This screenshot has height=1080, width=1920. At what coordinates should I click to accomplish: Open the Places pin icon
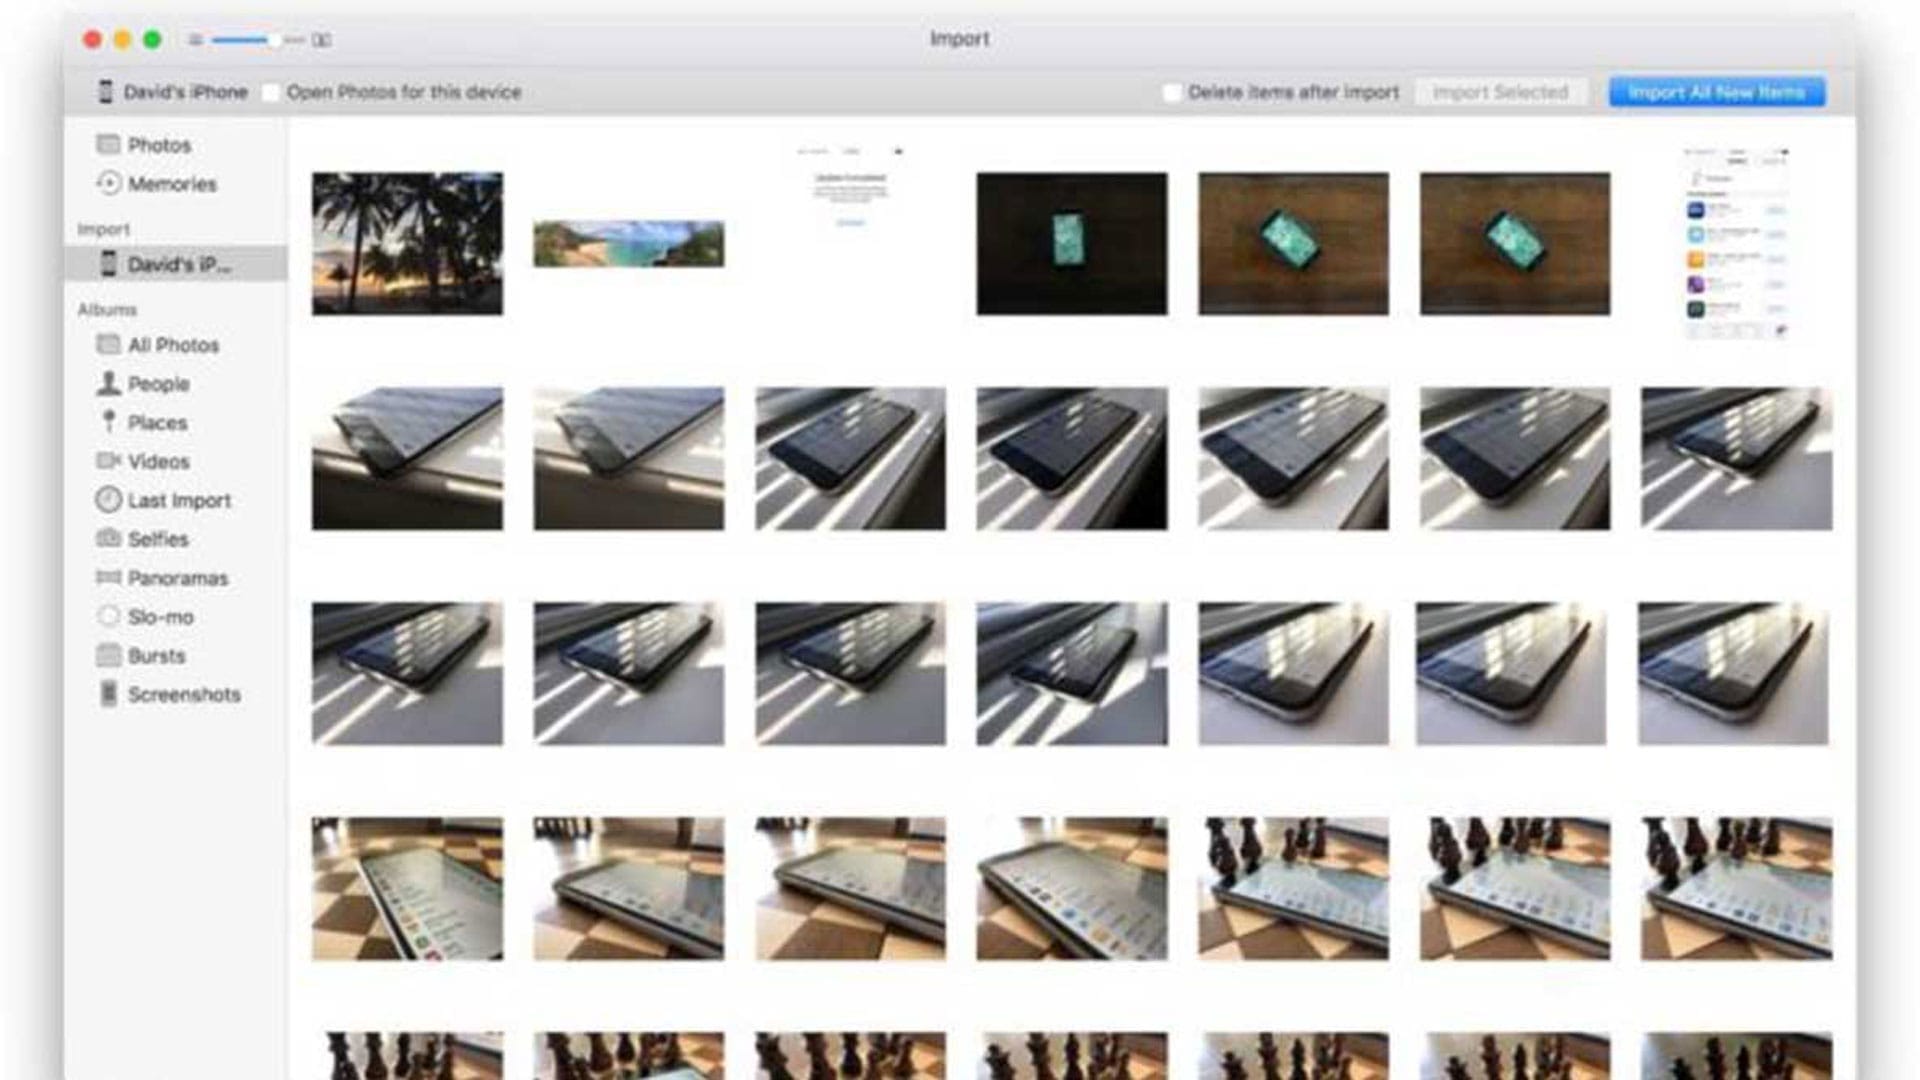(x=108, y=422)
